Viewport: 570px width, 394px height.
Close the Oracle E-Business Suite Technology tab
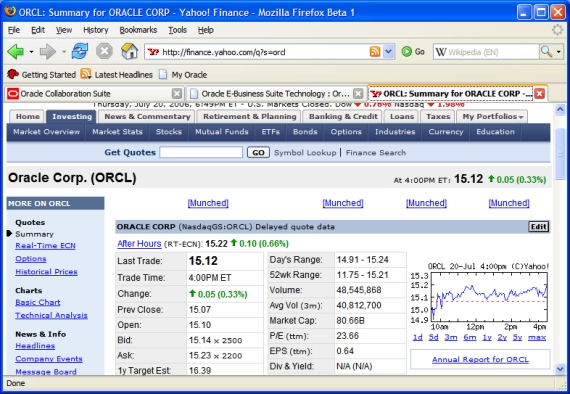click(x=358, y=94)
